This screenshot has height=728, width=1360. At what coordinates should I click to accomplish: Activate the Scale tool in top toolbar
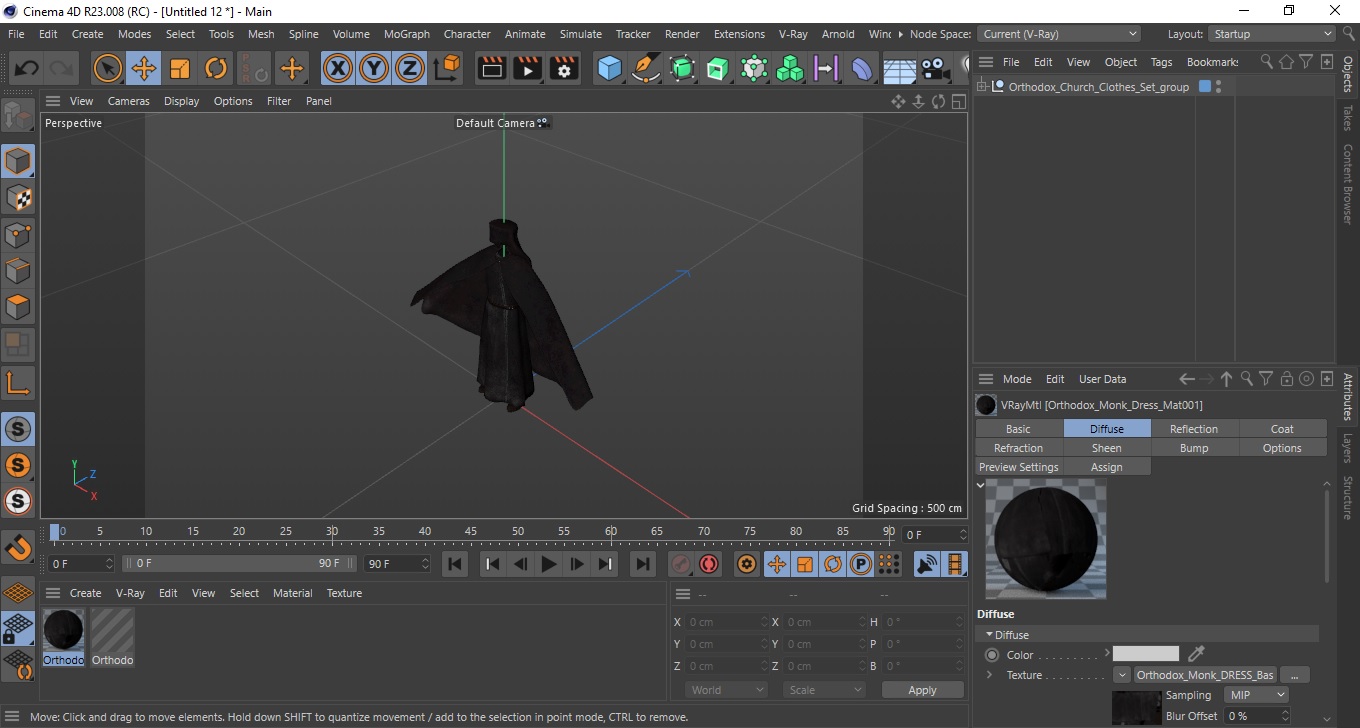[180, 69]
